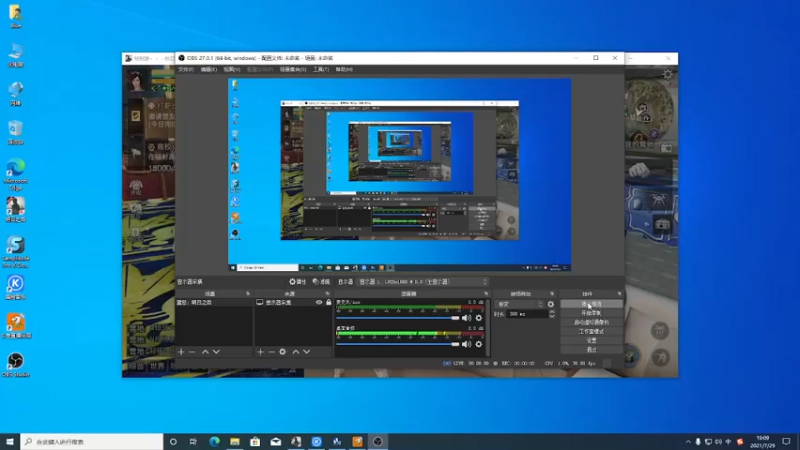Image resolution: width=800 pixels, height=450 pixels.
Task: Open the OBS Studio desktop shortcut
Action: [x=15, y=365]
